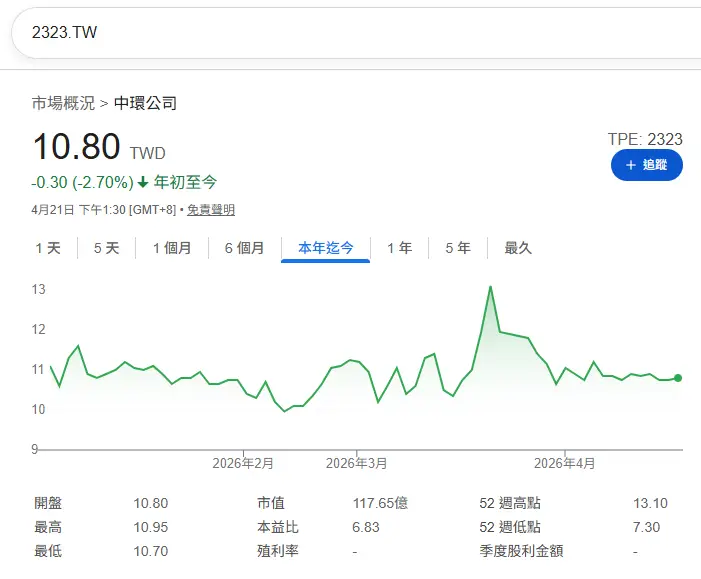Click the green endpoint dot on the chart
Image resolution: width=701 pixels, height=579 pixels.
(x=678, y=378)
